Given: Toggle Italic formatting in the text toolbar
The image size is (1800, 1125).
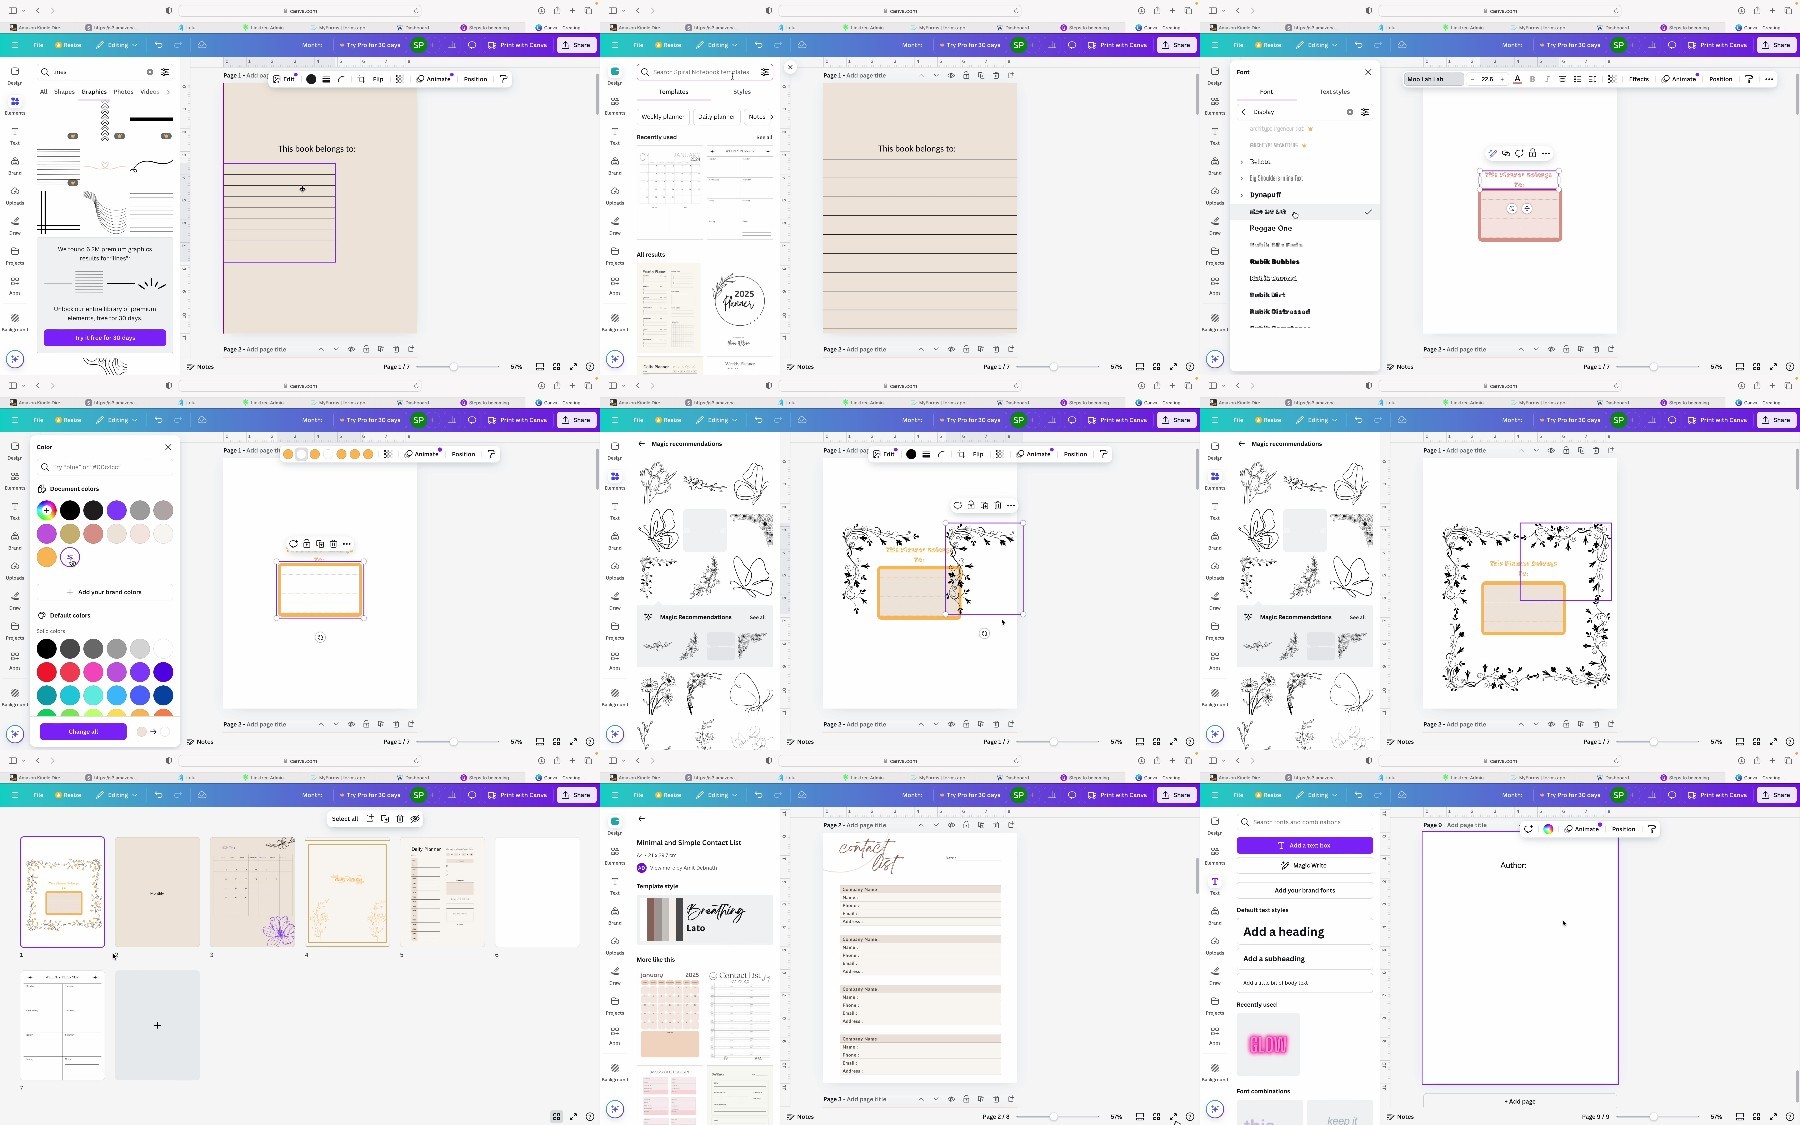Looking at the screenshot, I should click(1547, 79).
